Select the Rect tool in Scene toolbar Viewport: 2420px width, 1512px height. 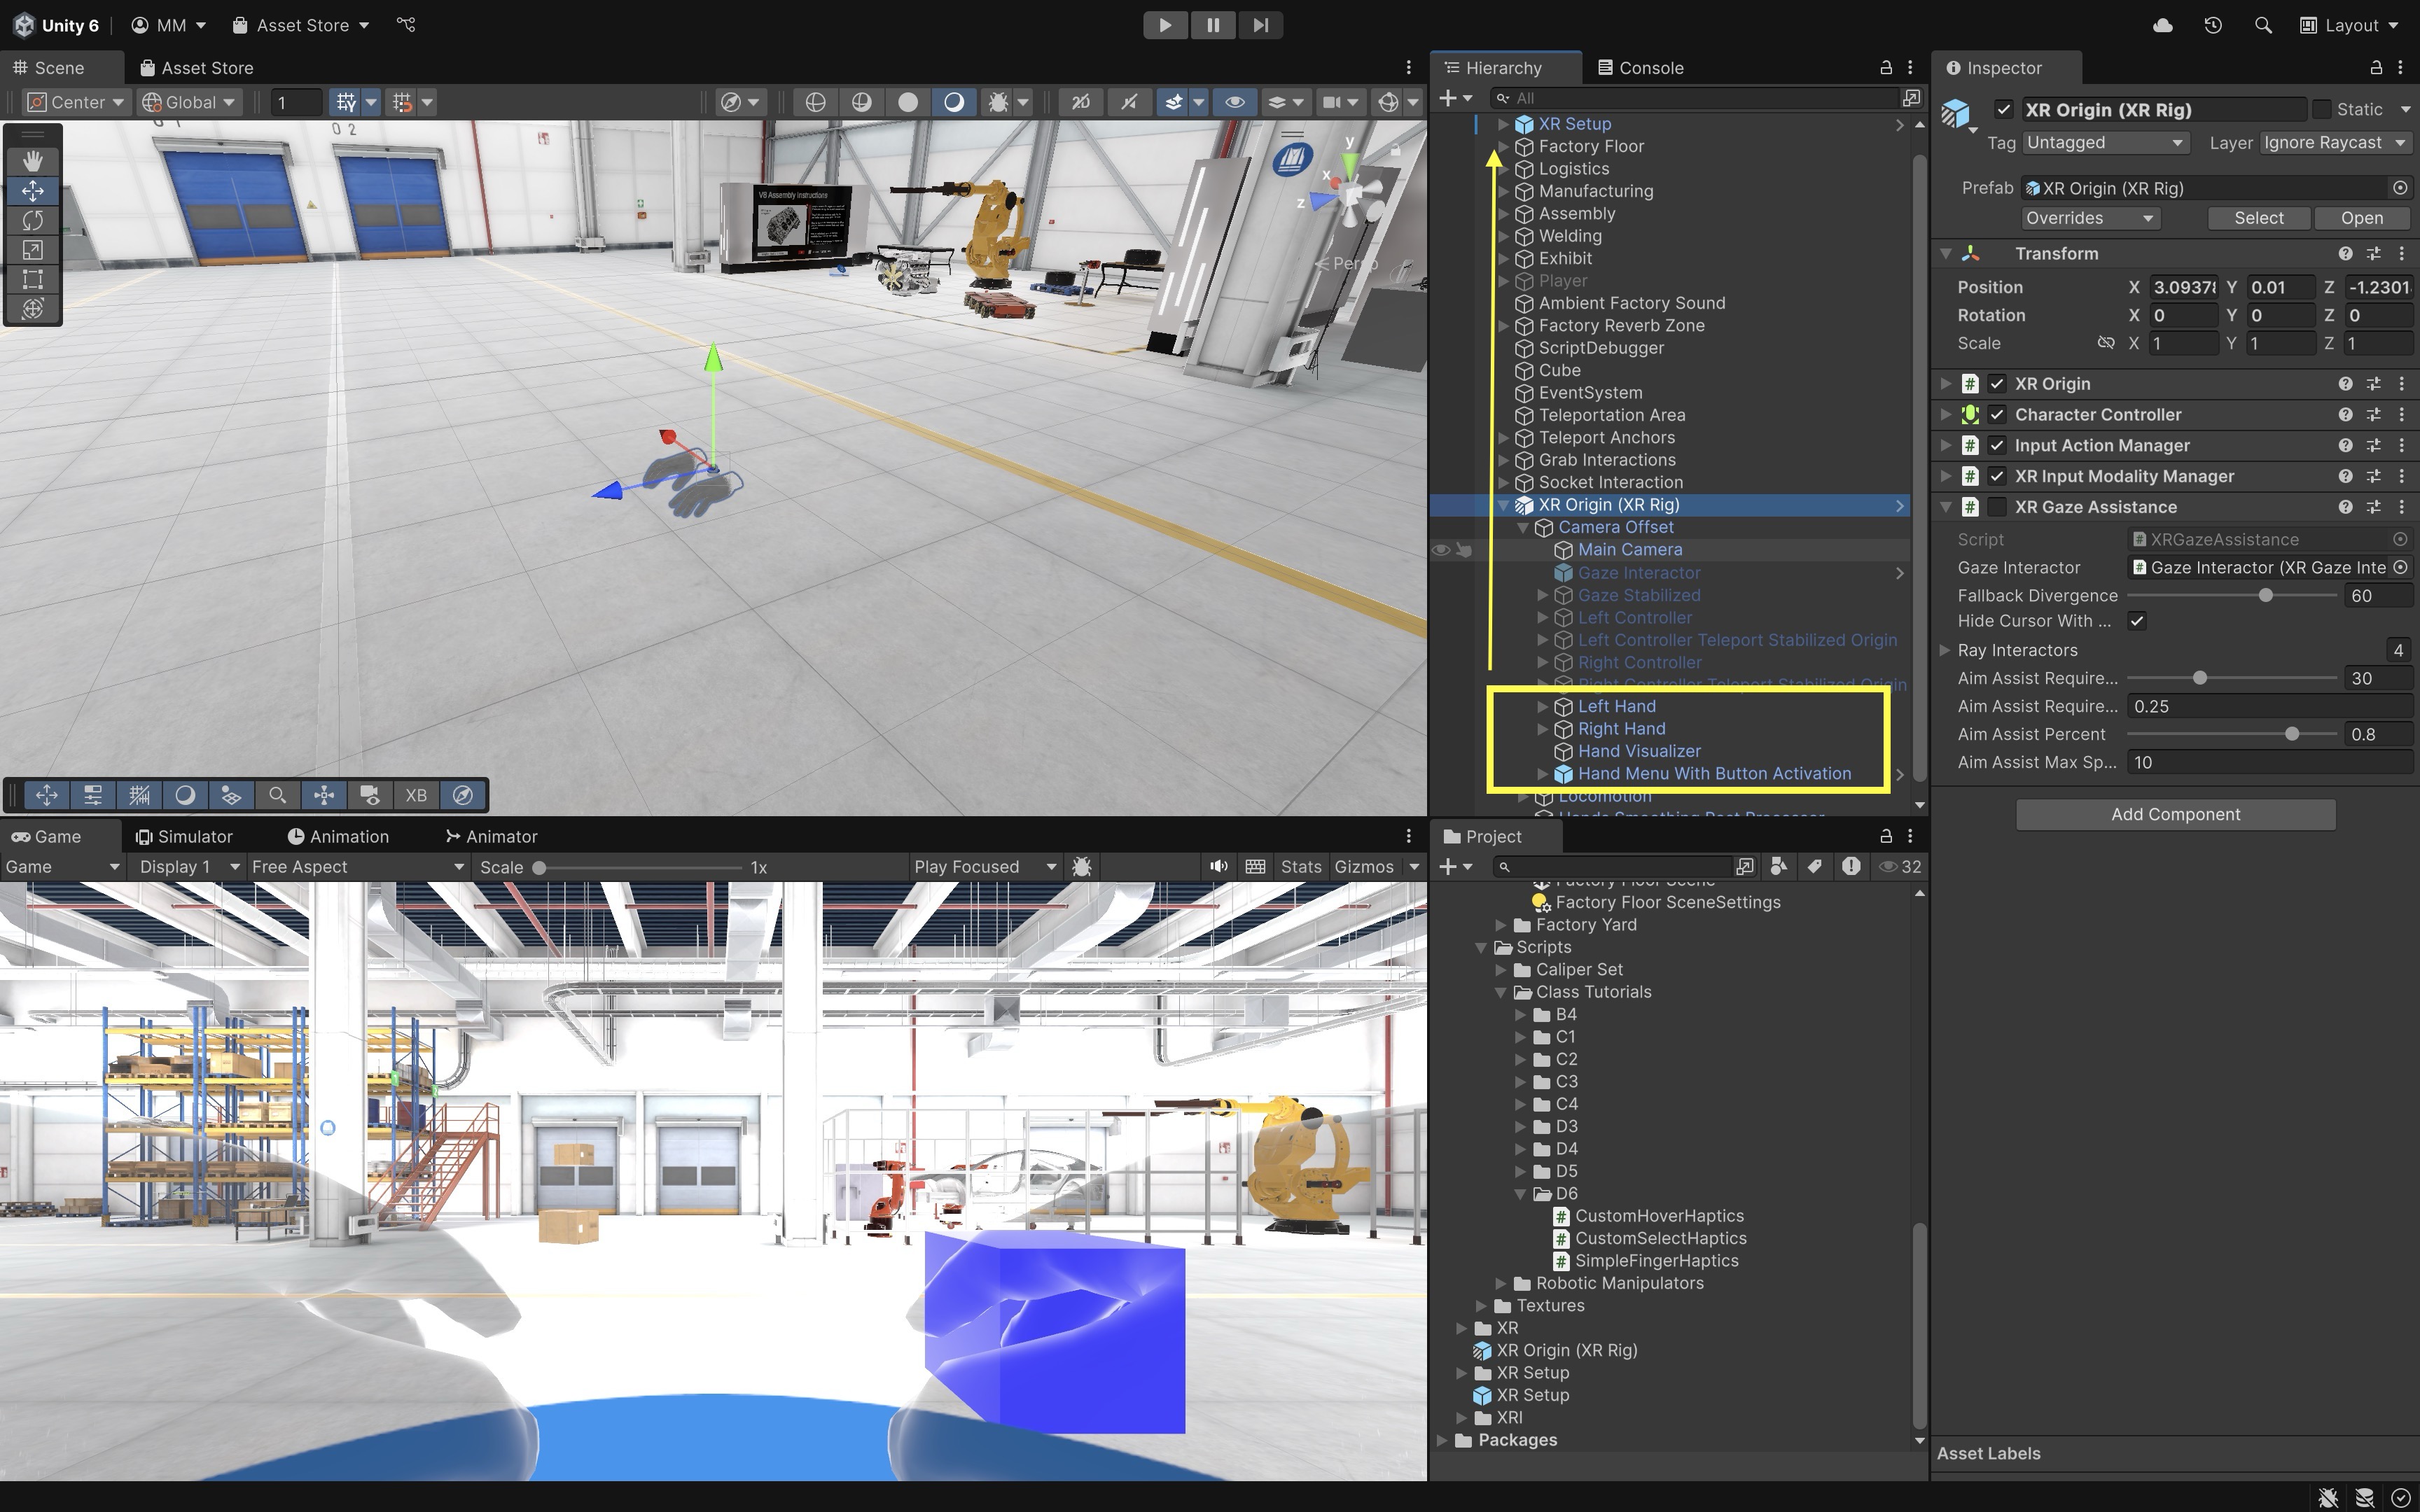click(x=33, y=279)
